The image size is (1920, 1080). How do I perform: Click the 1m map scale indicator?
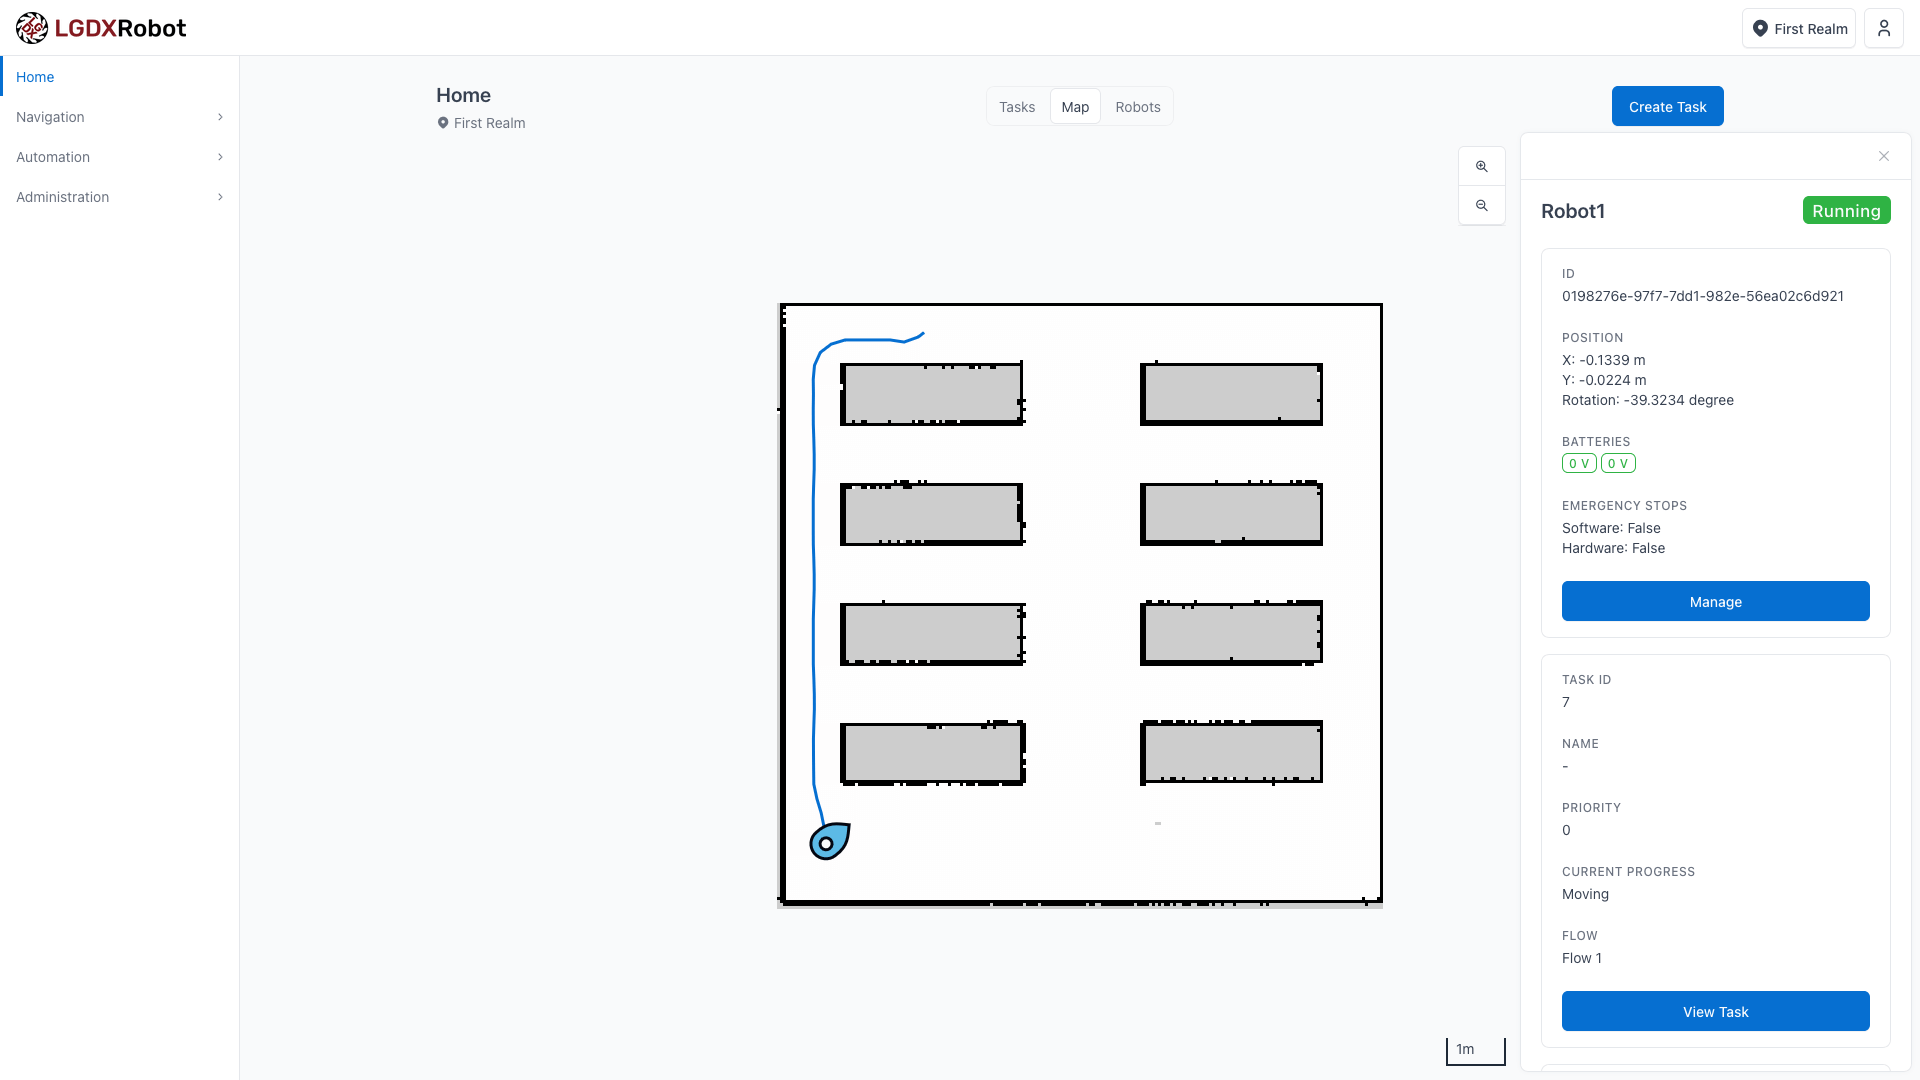tap(1474, 1050)
